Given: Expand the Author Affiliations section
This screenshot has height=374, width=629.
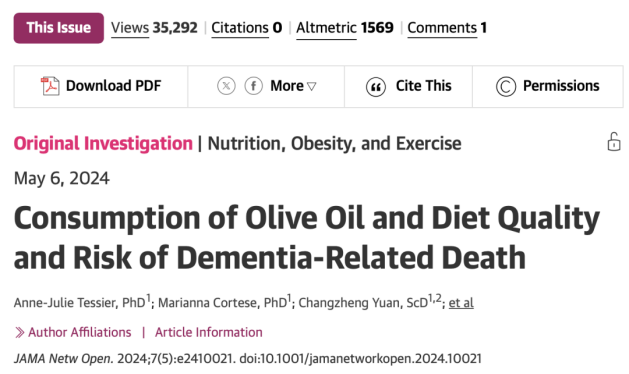Looking at the screenshot, I should (x=79, y=332).
